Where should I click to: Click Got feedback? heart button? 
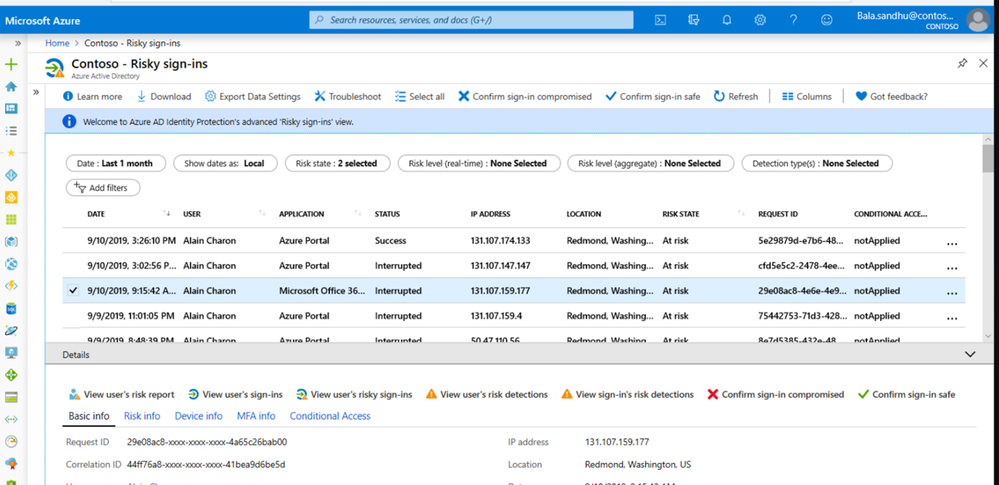[891, 97]
